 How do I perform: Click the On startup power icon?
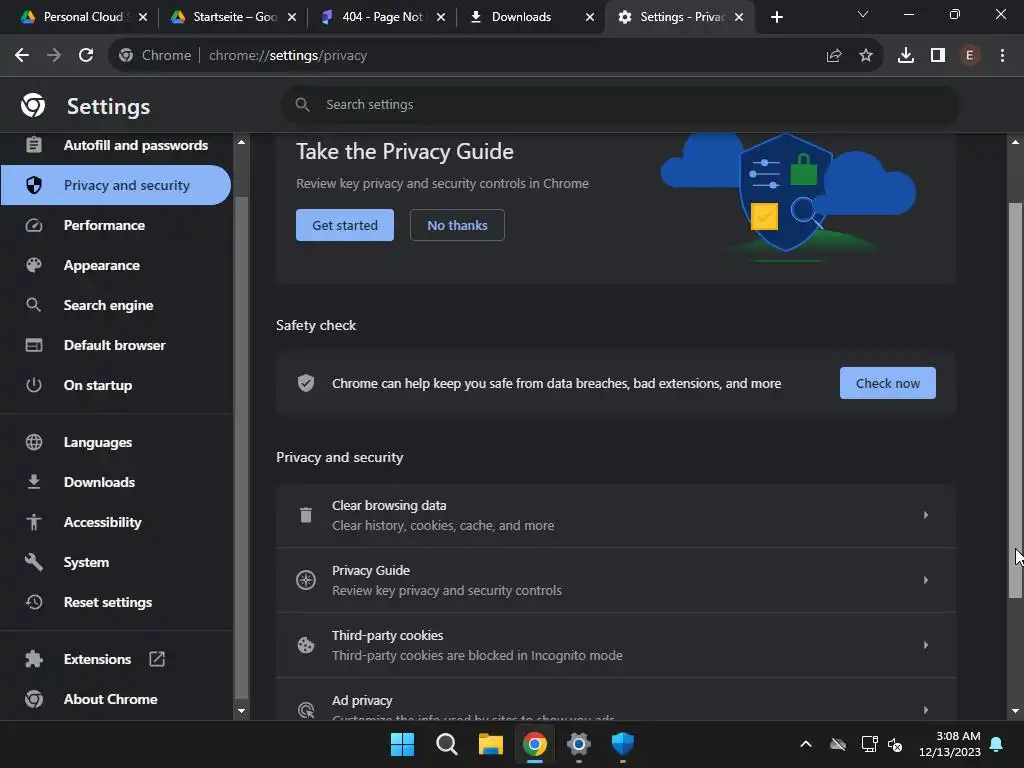[x=34, y=385]
